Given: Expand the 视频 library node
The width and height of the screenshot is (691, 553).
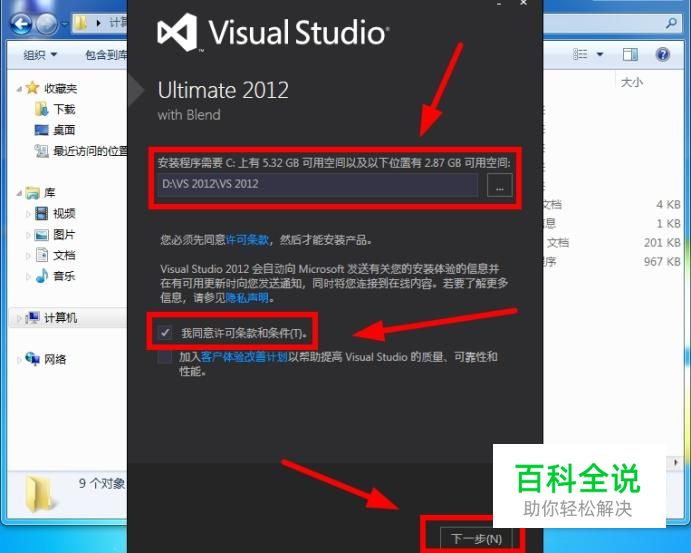Looking at the screenshot, I should click(28, 214).
